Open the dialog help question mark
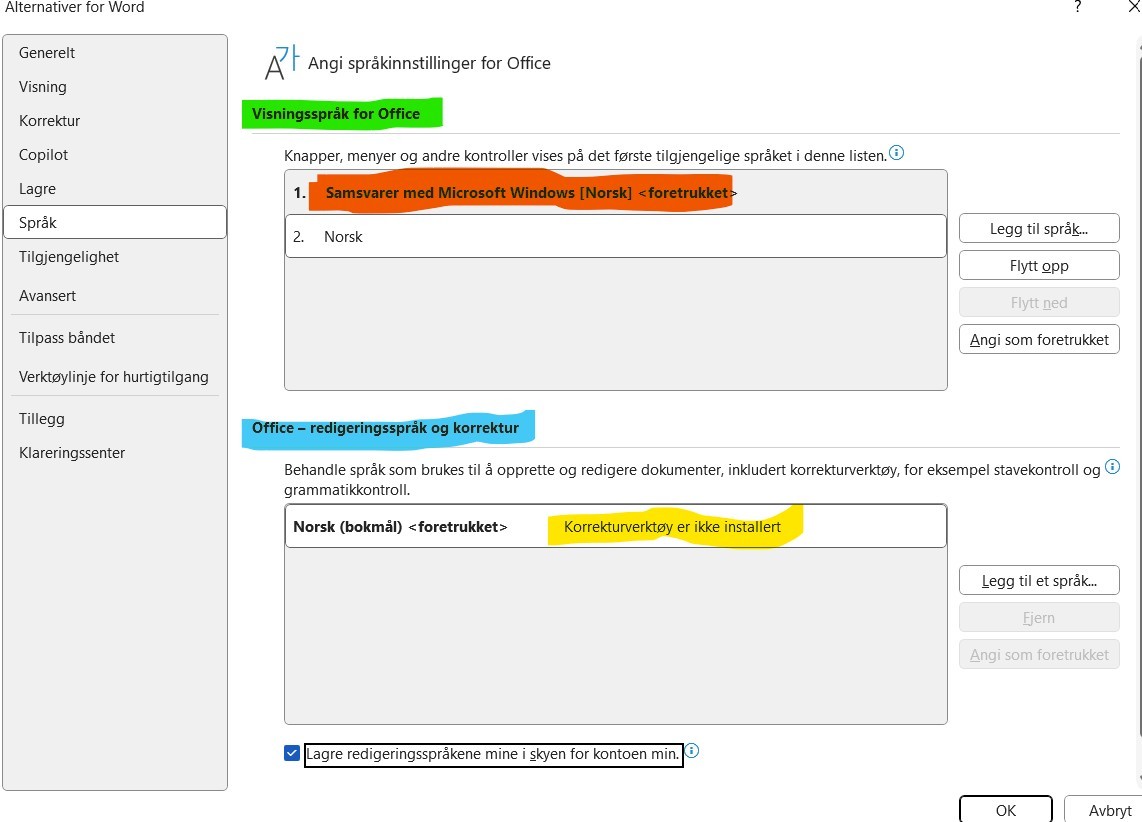 click(x=1076, y=8)
